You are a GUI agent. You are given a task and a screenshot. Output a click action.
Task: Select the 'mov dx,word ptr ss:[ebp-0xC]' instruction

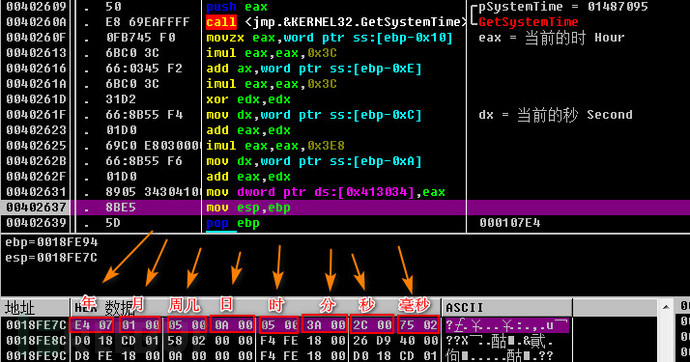pyautogui.click(x=314, y=115)
